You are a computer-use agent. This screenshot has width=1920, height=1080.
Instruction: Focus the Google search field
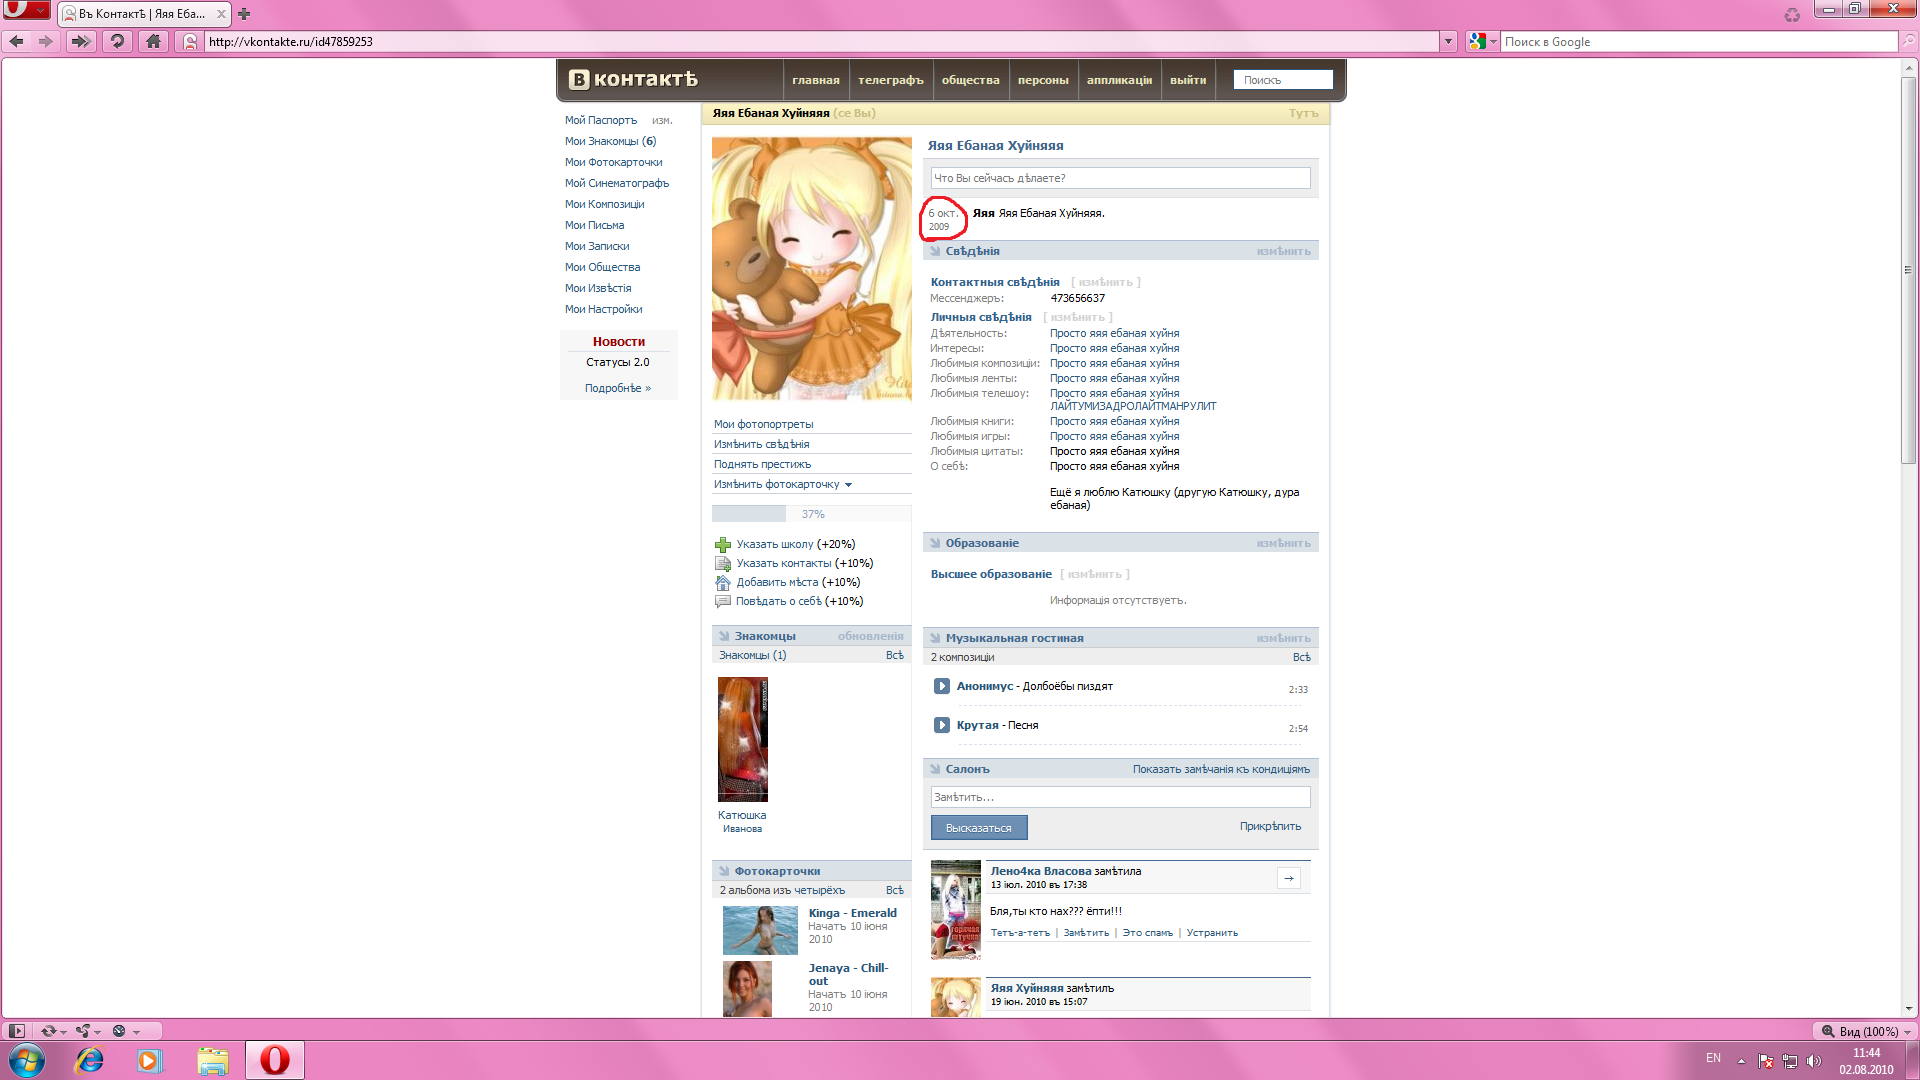pyautogui.click(x=1698, y=41)
